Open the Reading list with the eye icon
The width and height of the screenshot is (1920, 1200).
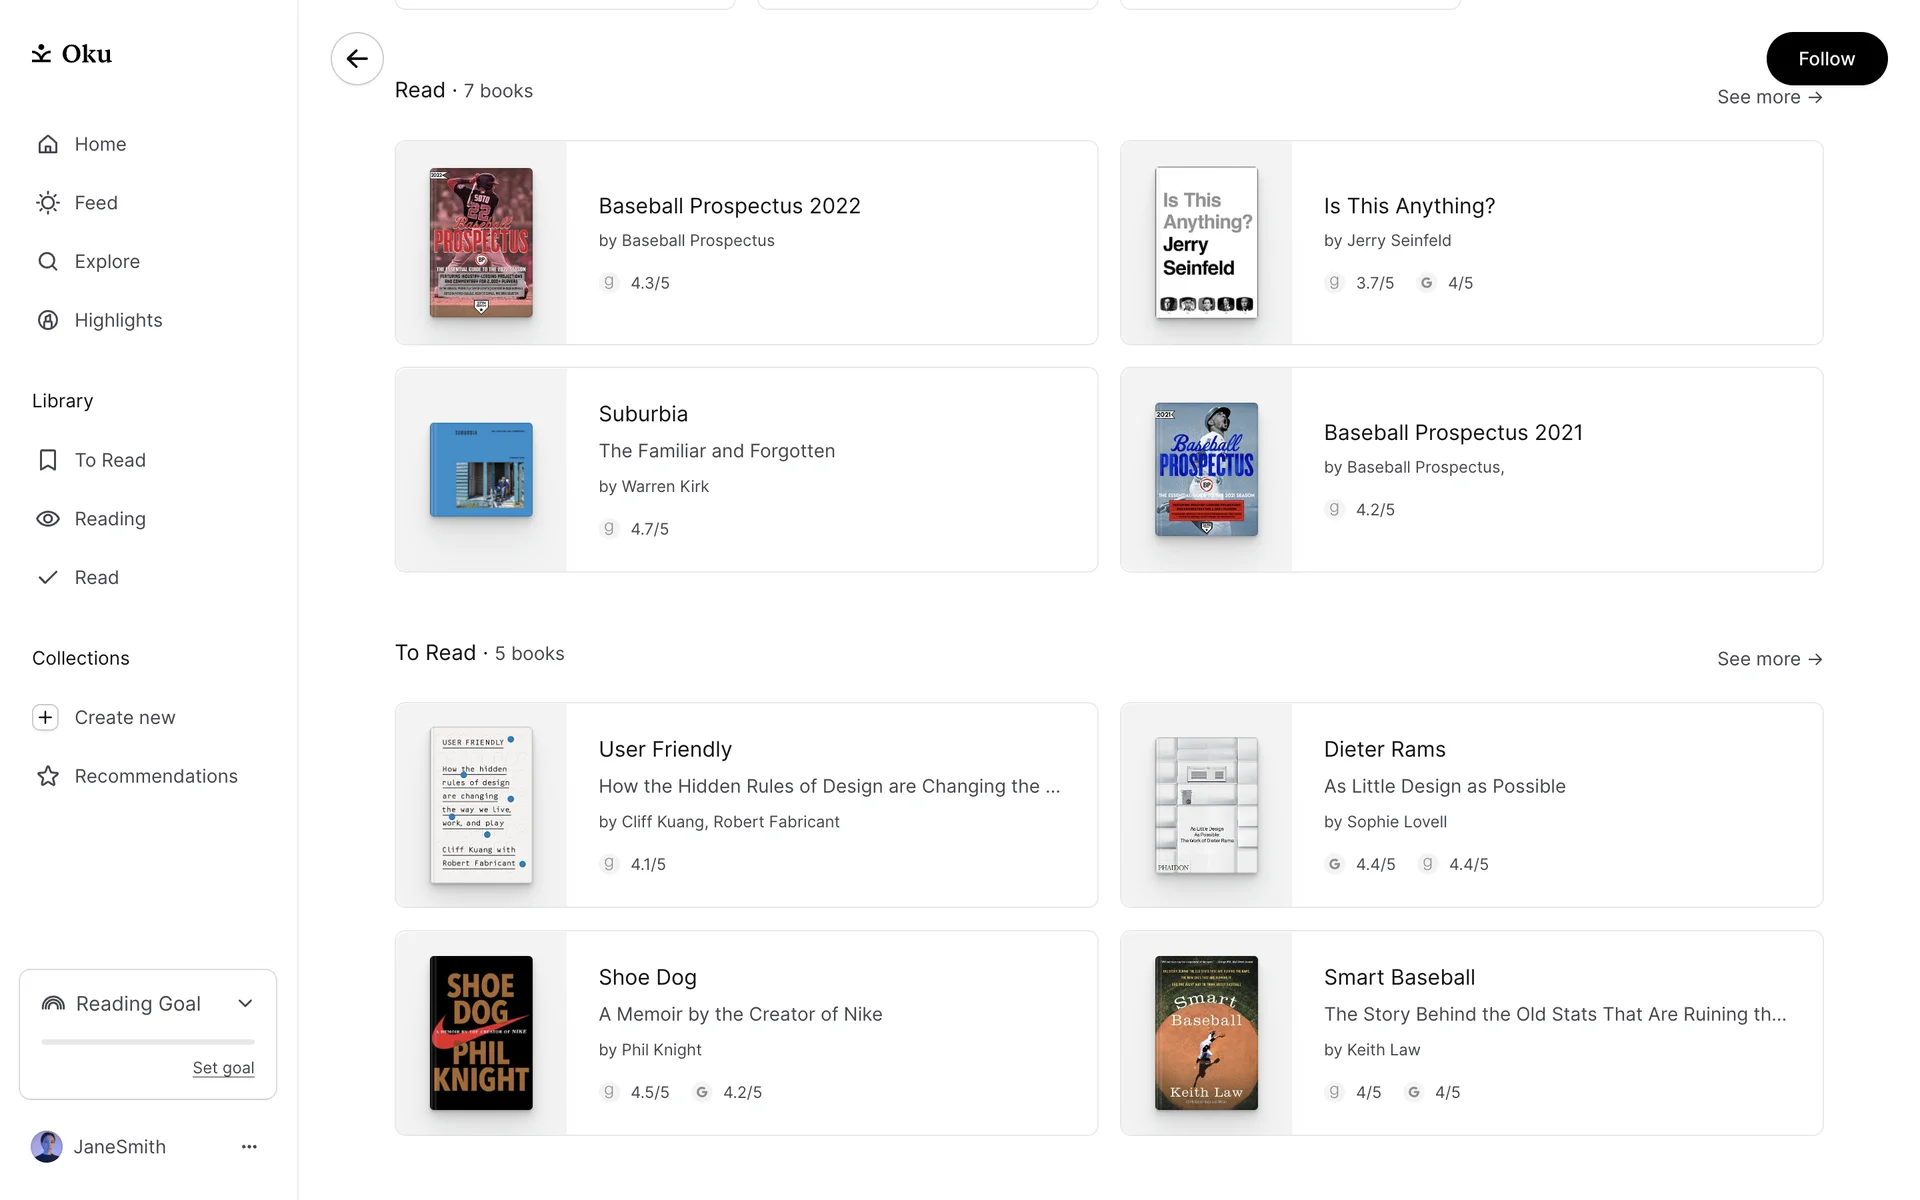point(109,519)
